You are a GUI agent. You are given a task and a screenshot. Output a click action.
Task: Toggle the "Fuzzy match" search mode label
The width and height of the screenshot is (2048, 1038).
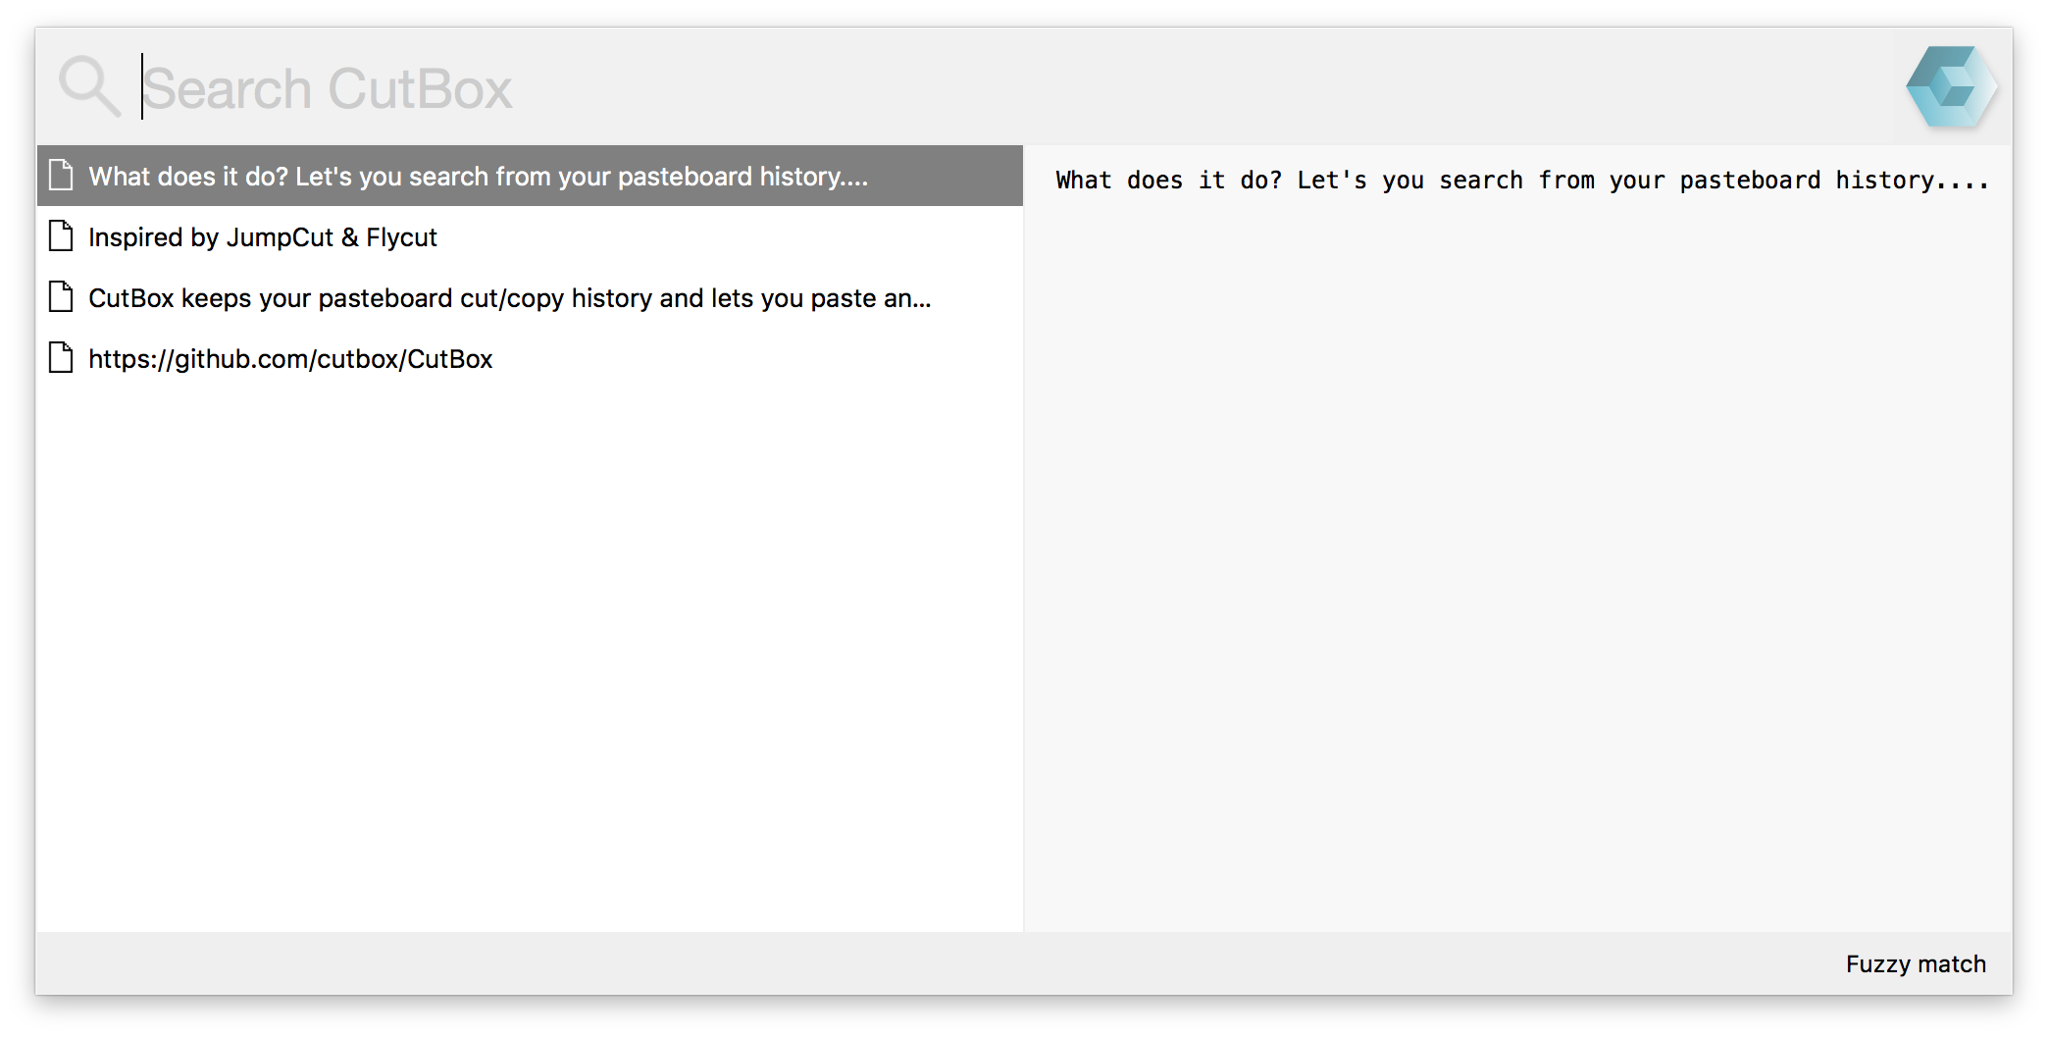[1915, 964]
